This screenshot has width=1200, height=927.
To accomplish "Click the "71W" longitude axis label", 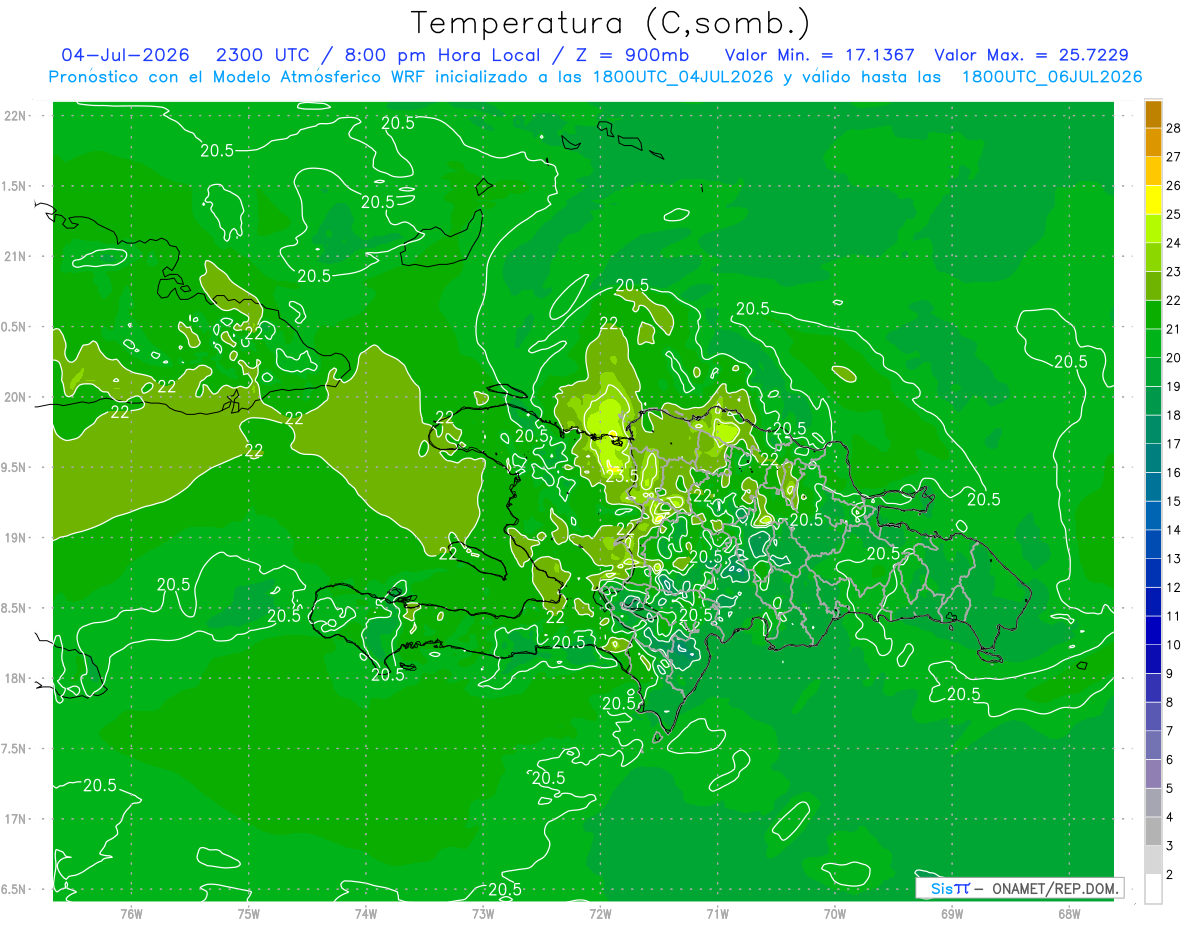I will pos(717,913).
